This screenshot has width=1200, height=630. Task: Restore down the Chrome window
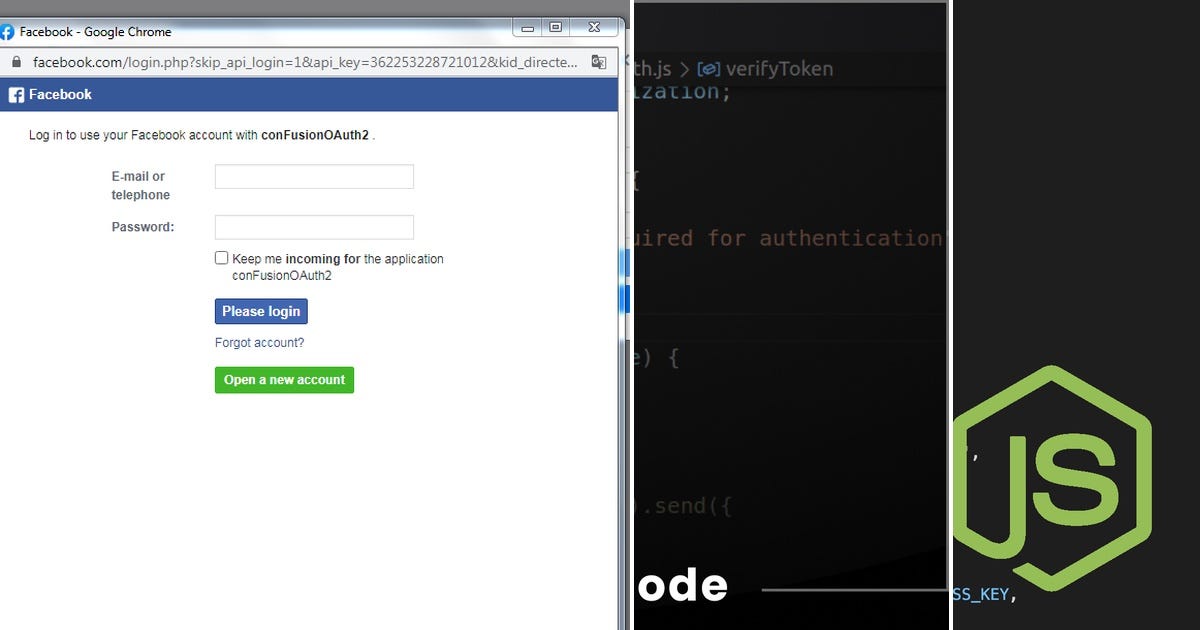point(556,27)
